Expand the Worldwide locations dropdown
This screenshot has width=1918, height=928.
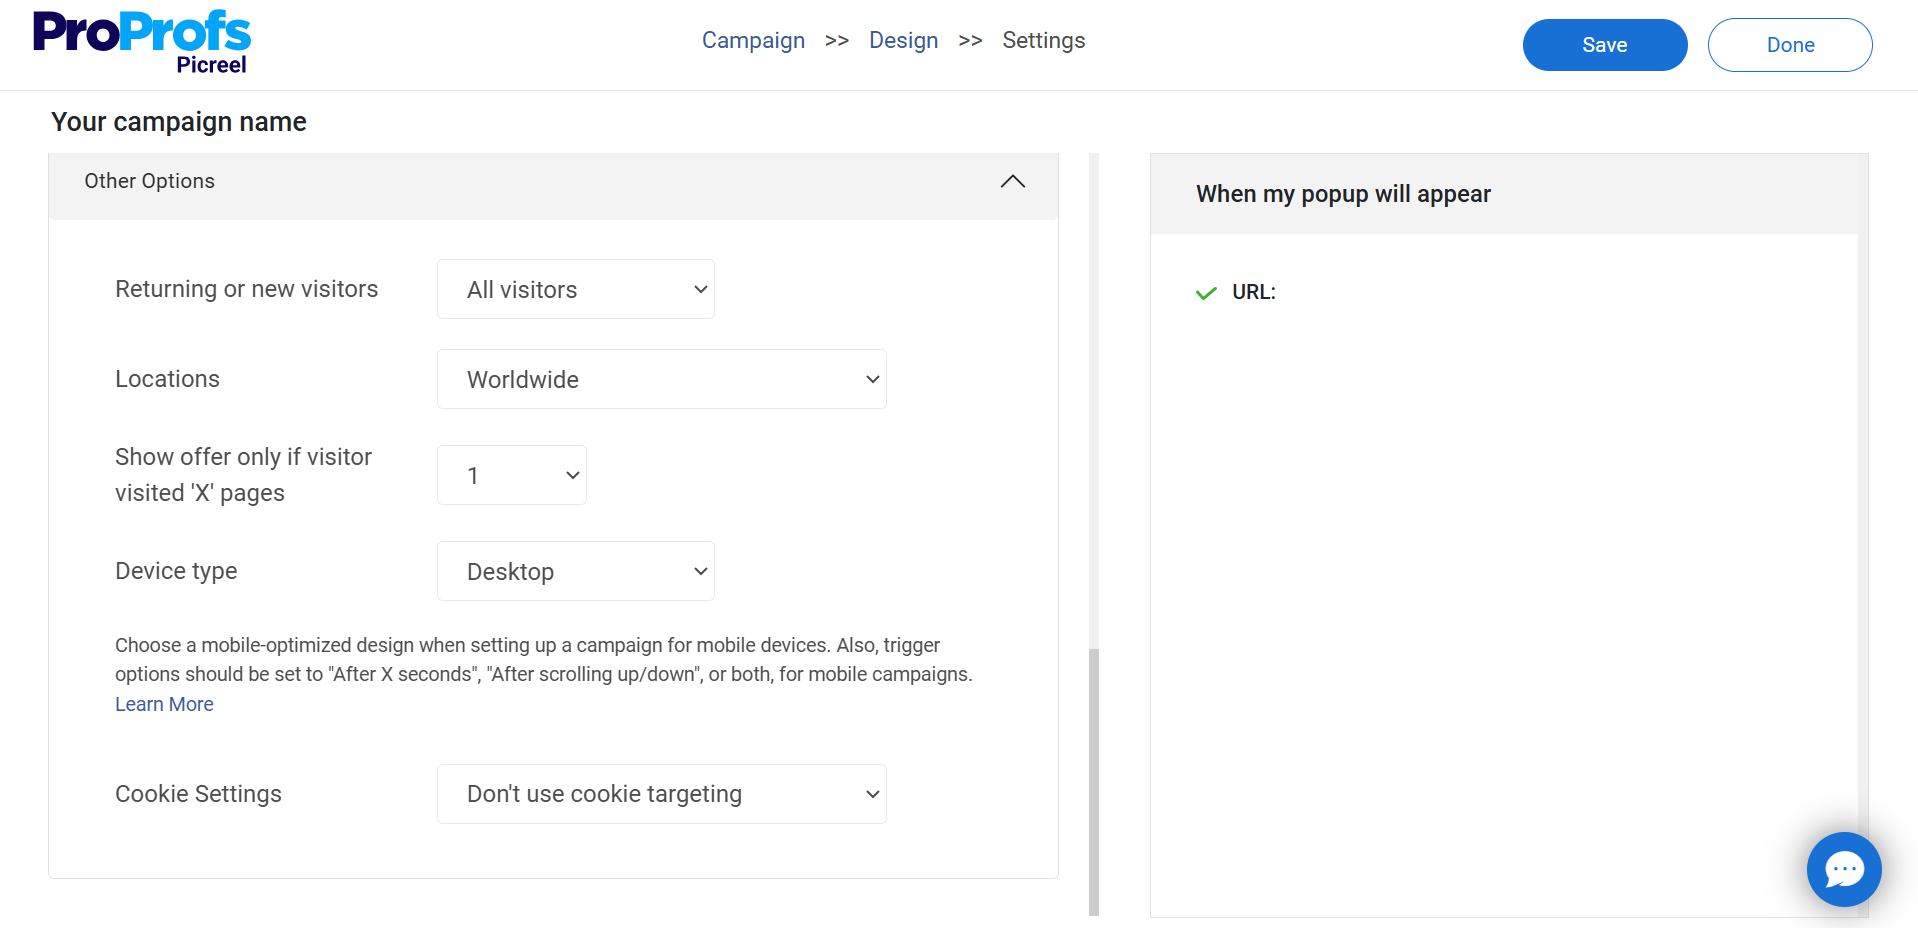pyautogui.click(x=661, y=379)
